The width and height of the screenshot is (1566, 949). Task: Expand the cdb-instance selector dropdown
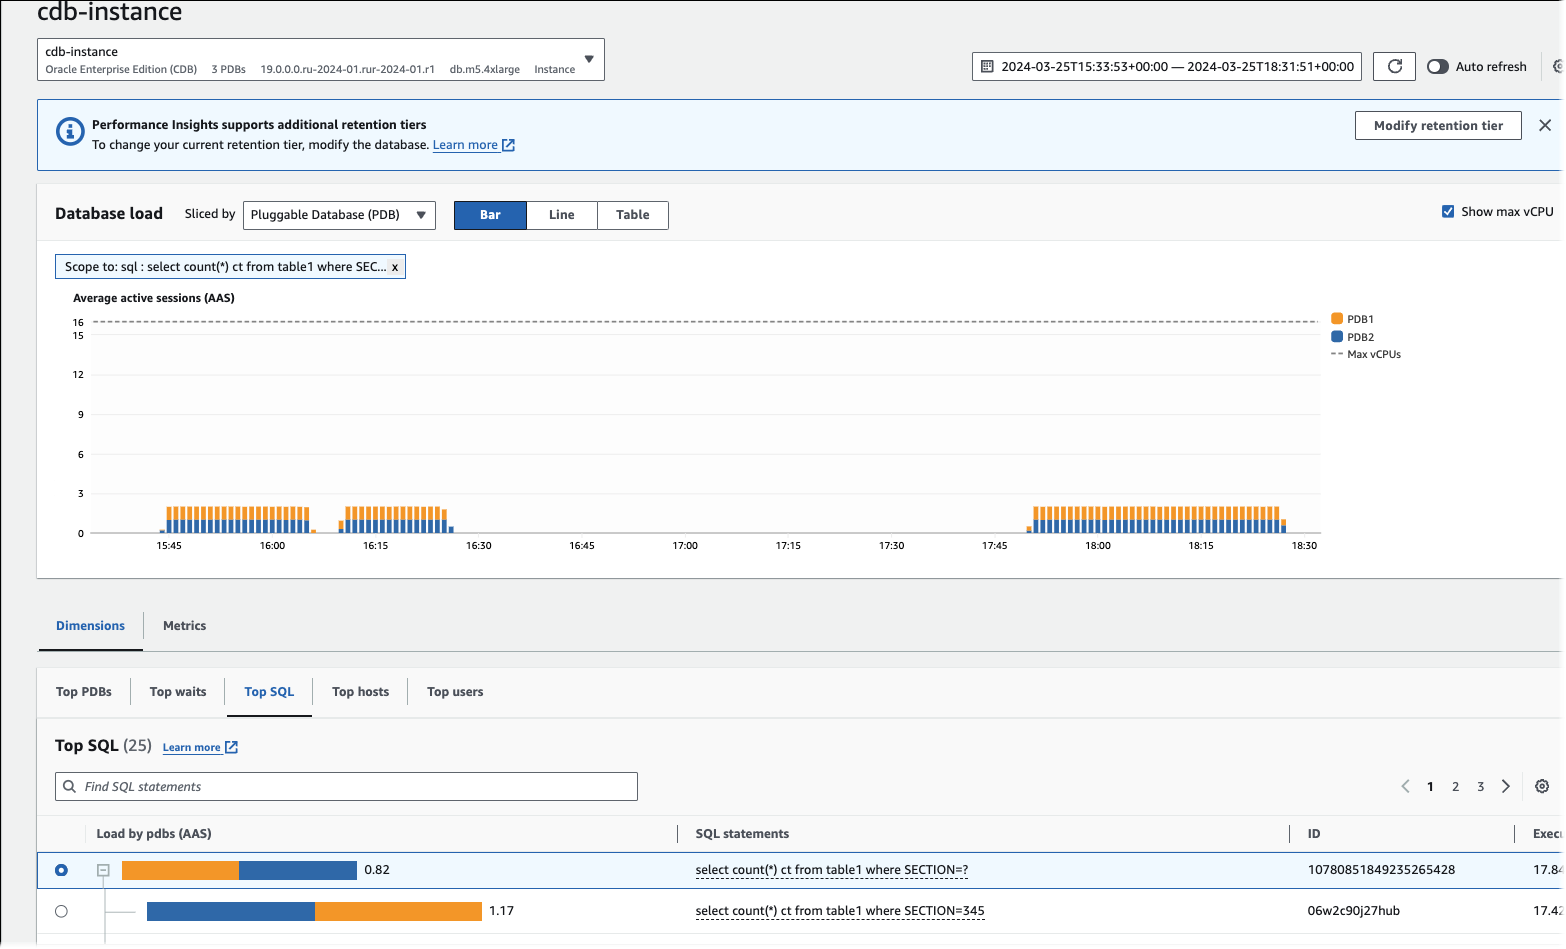click(x=589, y=59)
